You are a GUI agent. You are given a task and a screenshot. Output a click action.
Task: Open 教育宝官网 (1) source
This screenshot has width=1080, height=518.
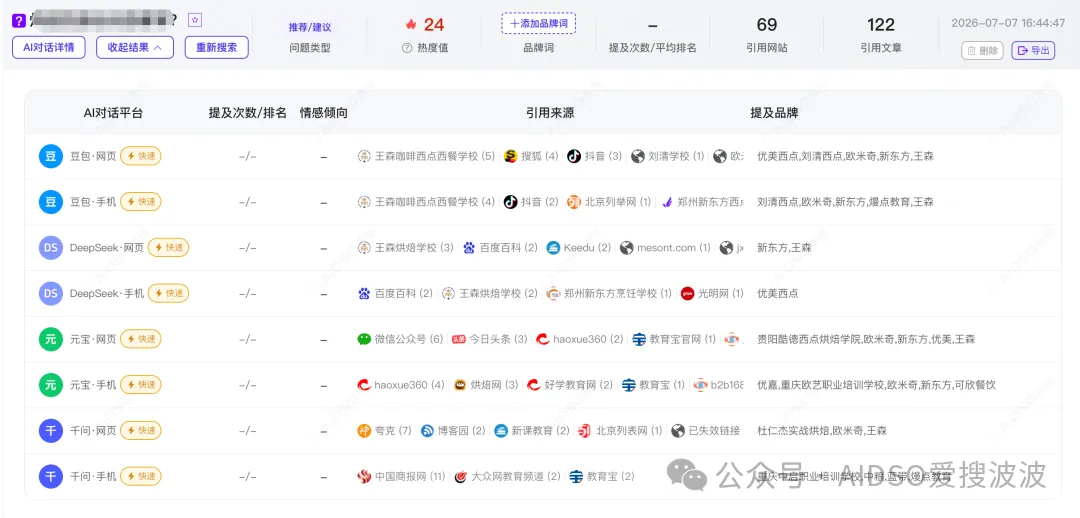point(674,339)
